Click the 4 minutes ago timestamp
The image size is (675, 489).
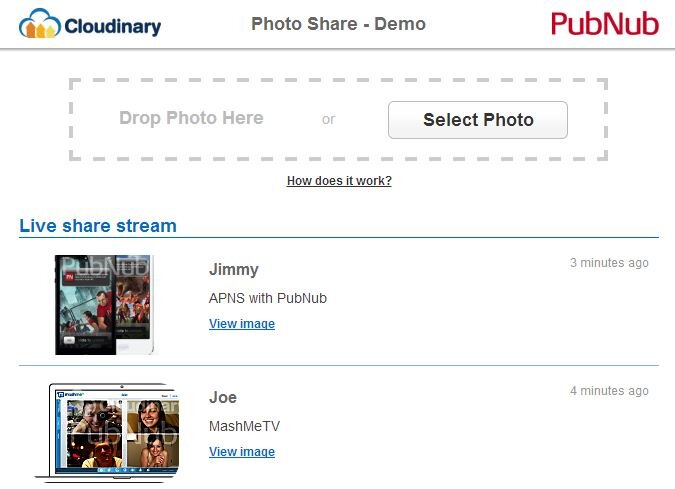coord(609,391)
